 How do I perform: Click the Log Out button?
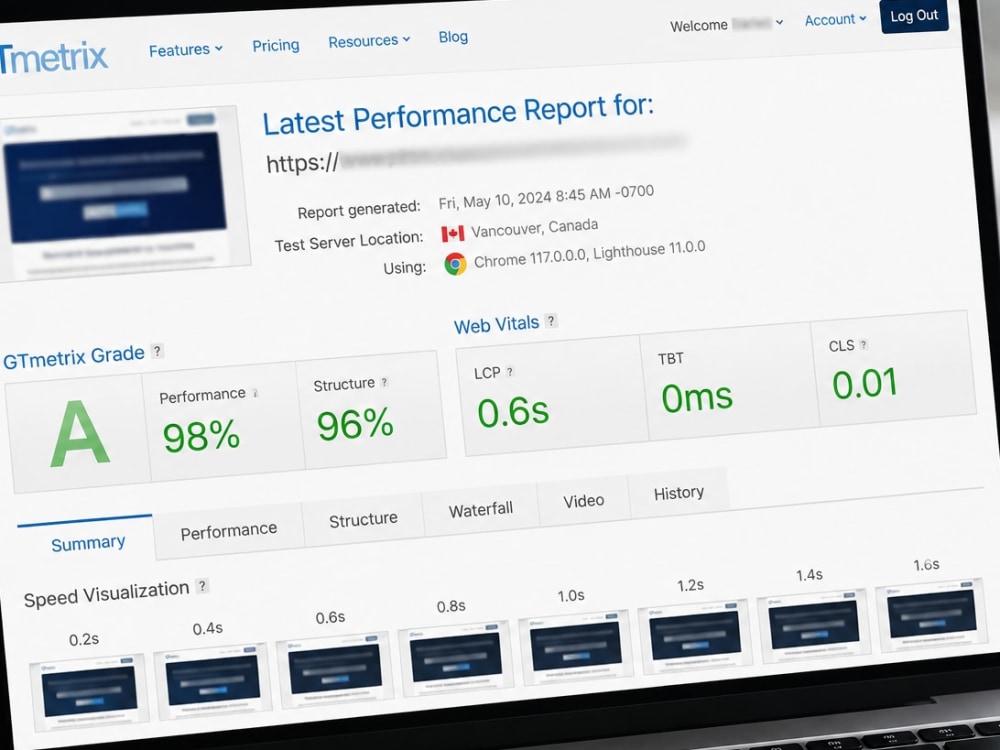914,15
